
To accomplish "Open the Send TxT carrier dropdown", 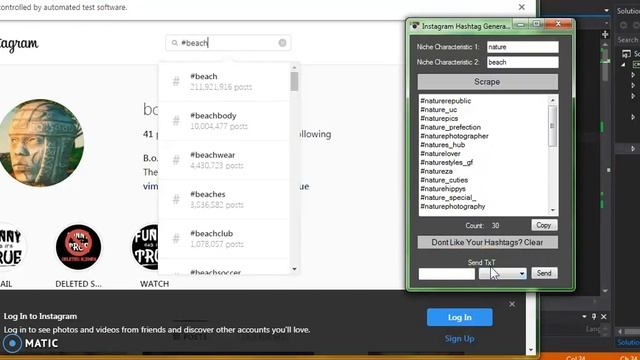I will point(502,273).
